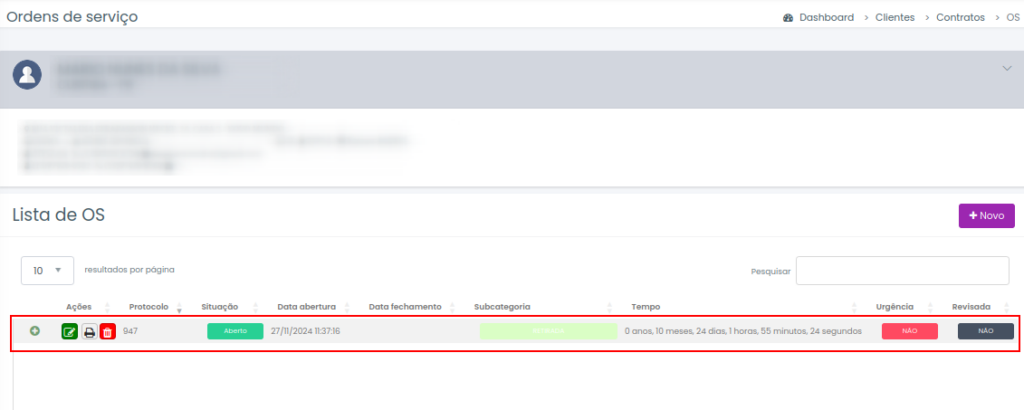Click the light green Subcategoria badge
Viewport: 1024px width, 410px height.
(548, 331)
